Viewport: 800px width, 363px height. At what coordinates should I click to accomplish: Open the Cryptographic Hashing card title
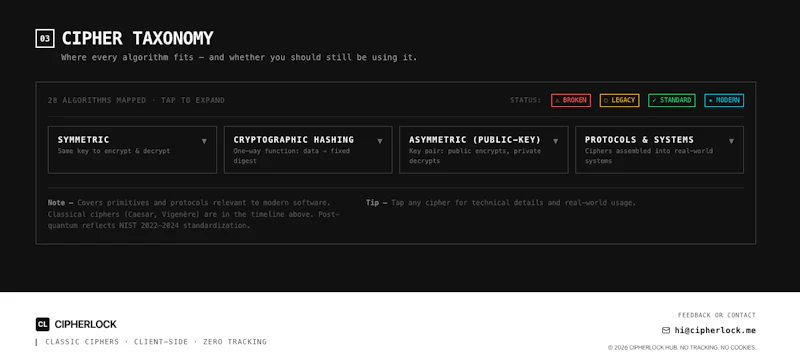pos(293,139)
